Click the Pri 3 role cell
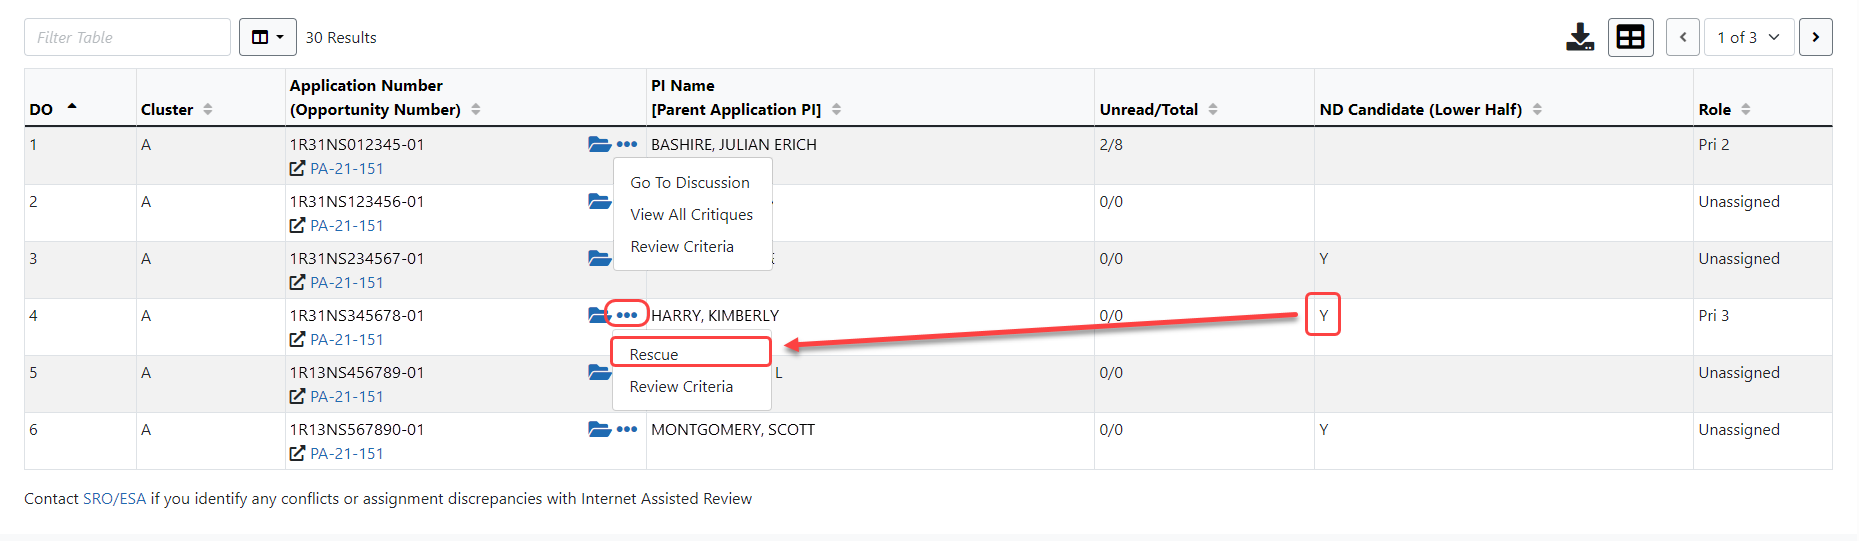 [1714, 315]
